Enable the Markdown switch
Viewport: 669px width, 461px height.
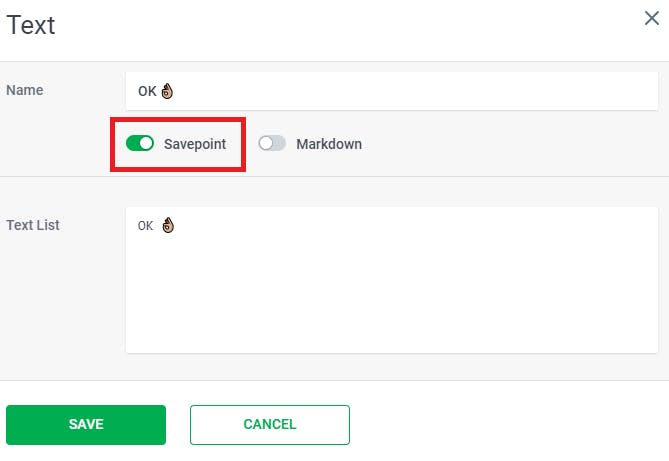point(272,143)
